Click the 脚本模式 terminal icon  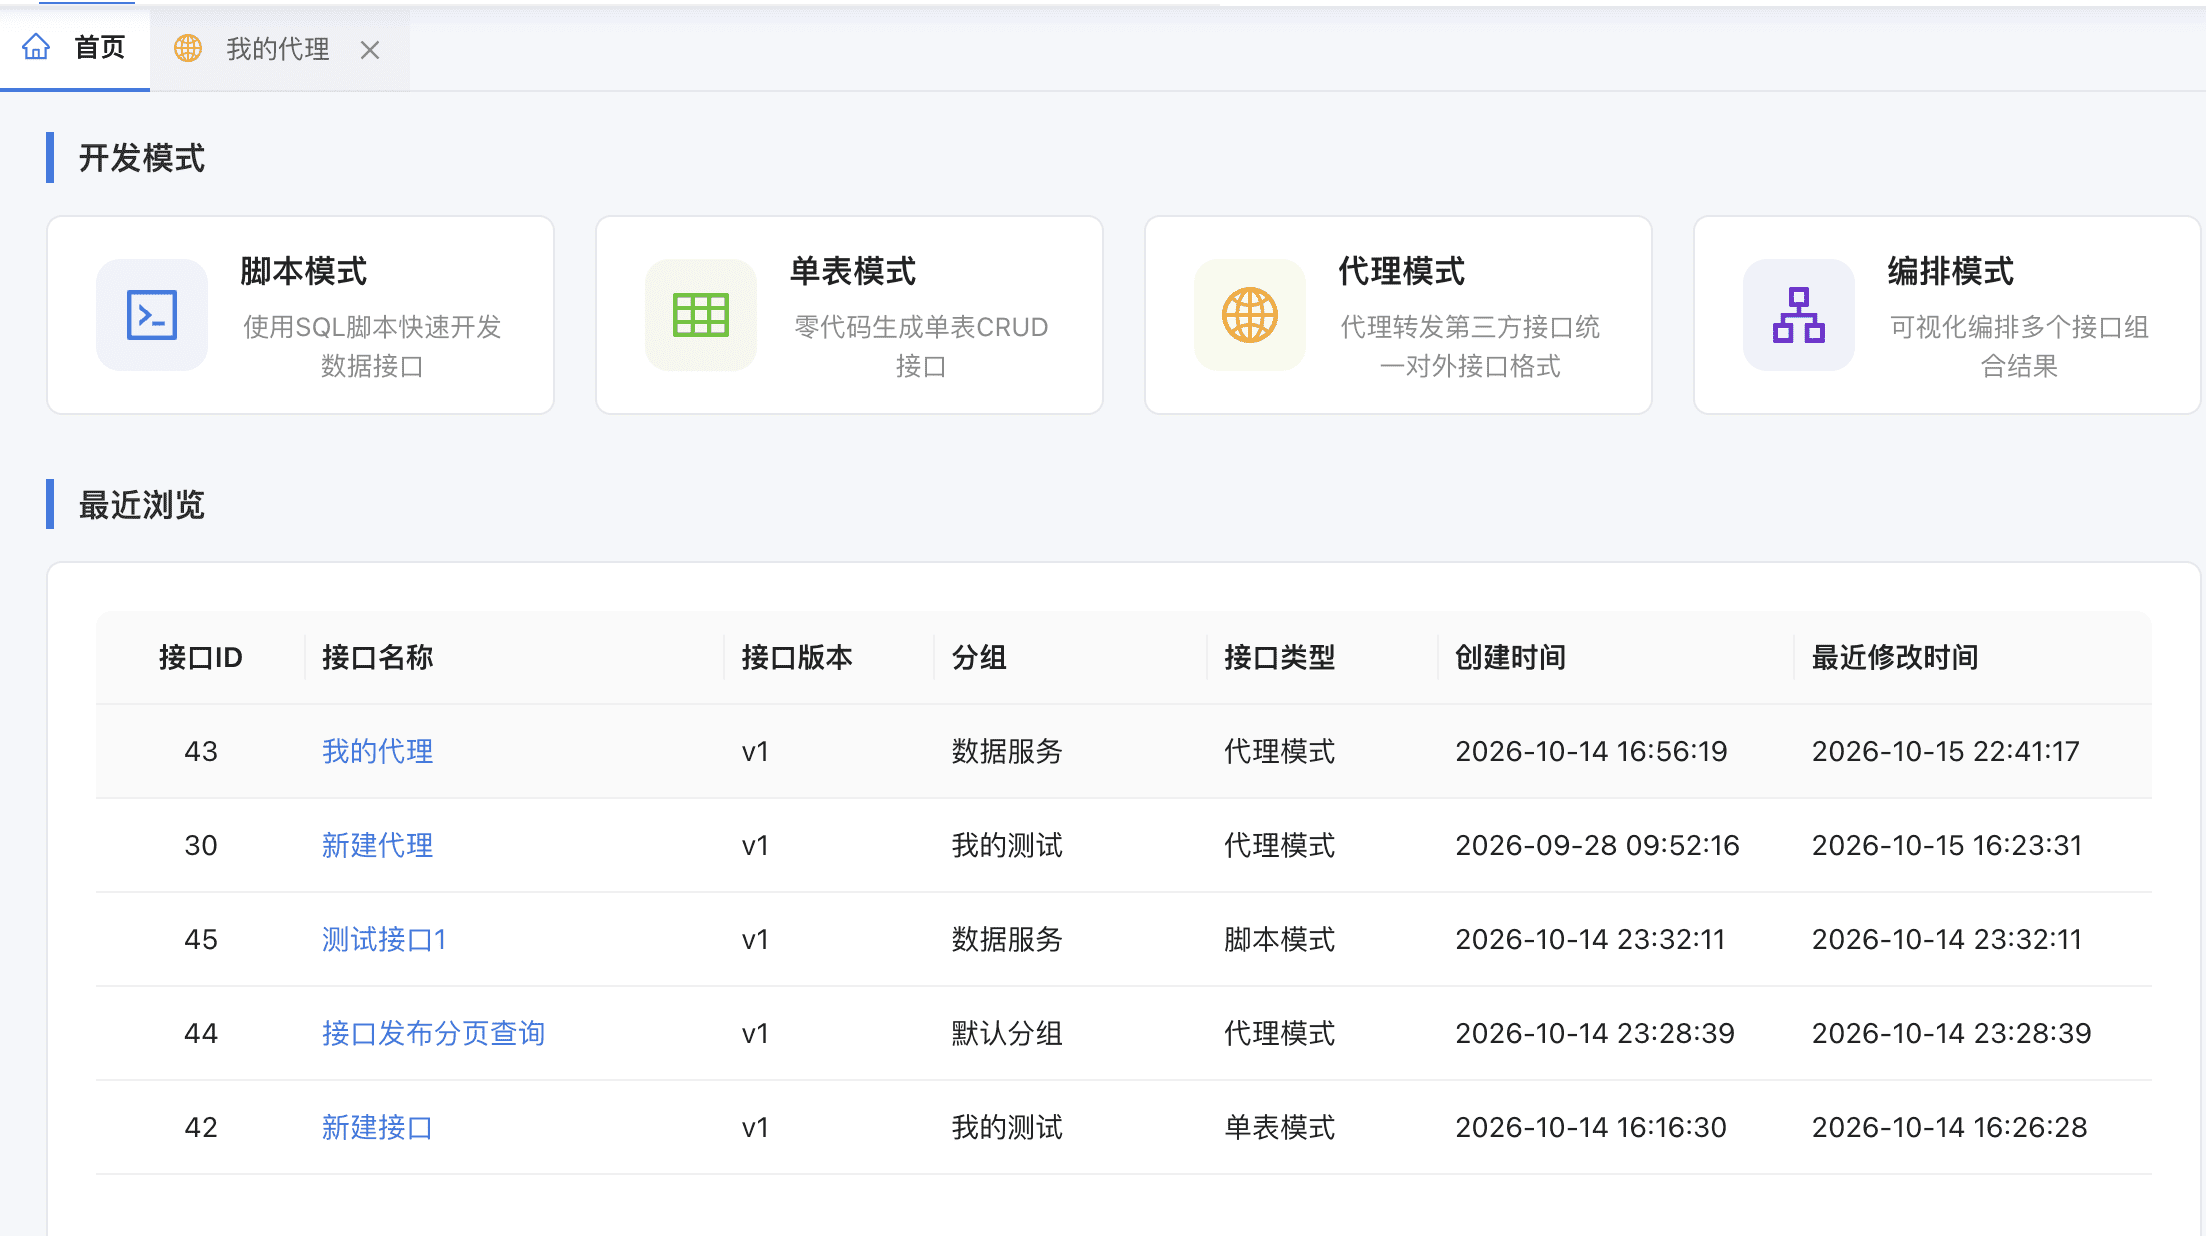(152, 315)
